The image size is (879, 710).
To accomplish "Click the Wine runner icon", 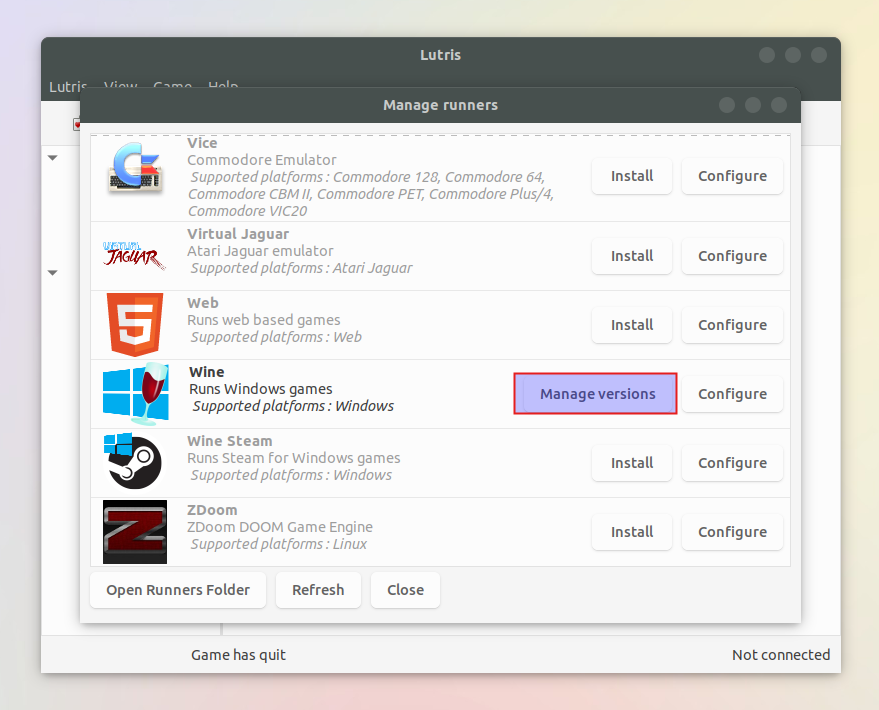I will point(135,393).
